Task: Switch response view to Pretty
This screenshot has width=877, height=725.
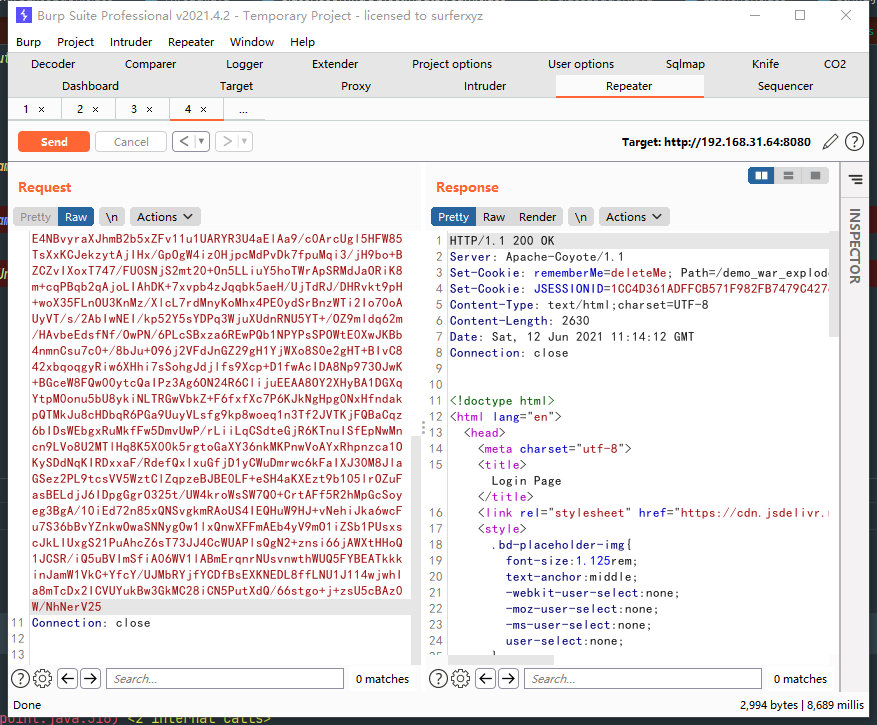Action: (453, 217)
